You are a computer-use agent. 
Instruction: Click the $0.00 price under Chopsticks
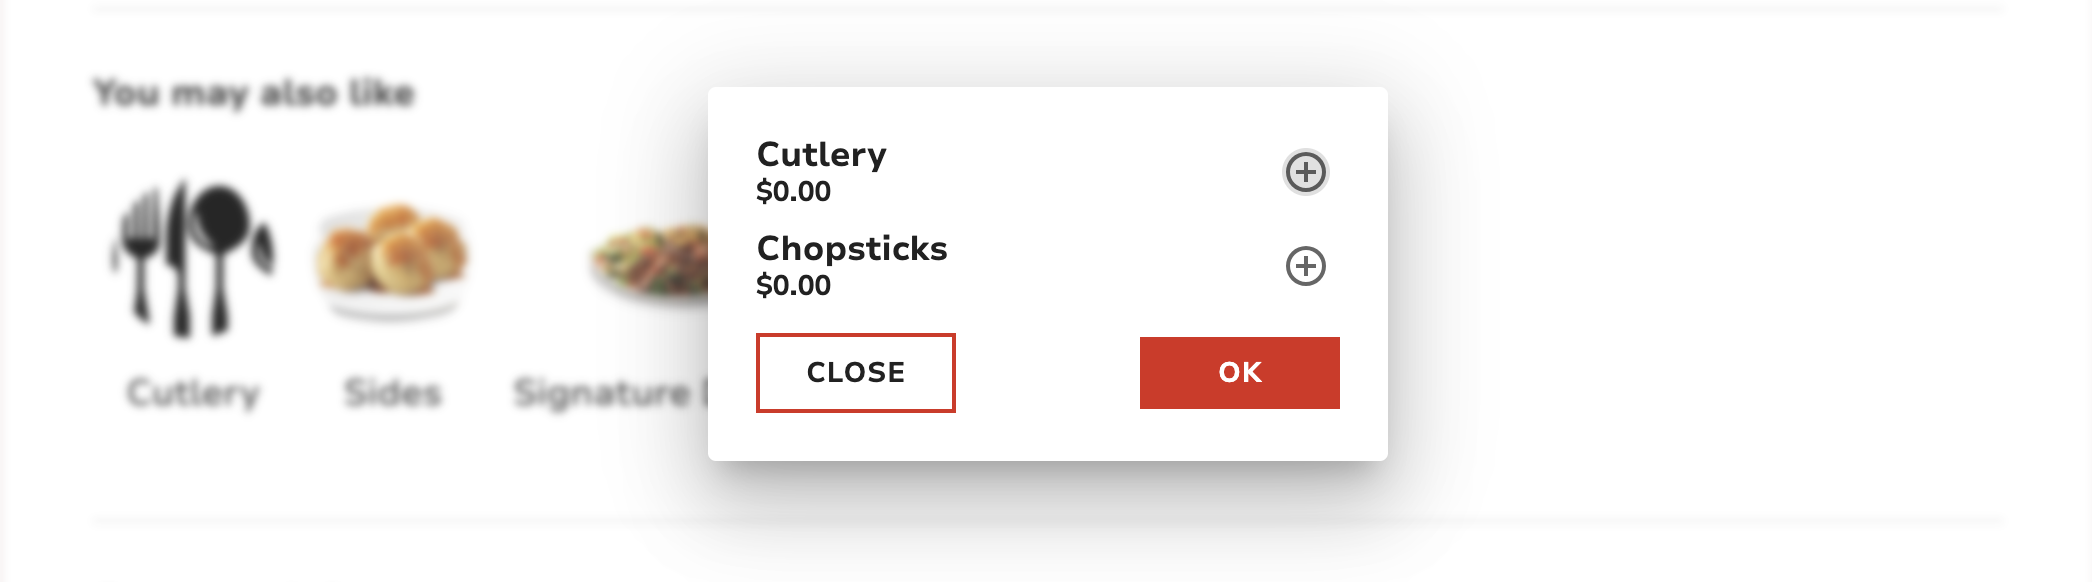[x=793, y=285]
